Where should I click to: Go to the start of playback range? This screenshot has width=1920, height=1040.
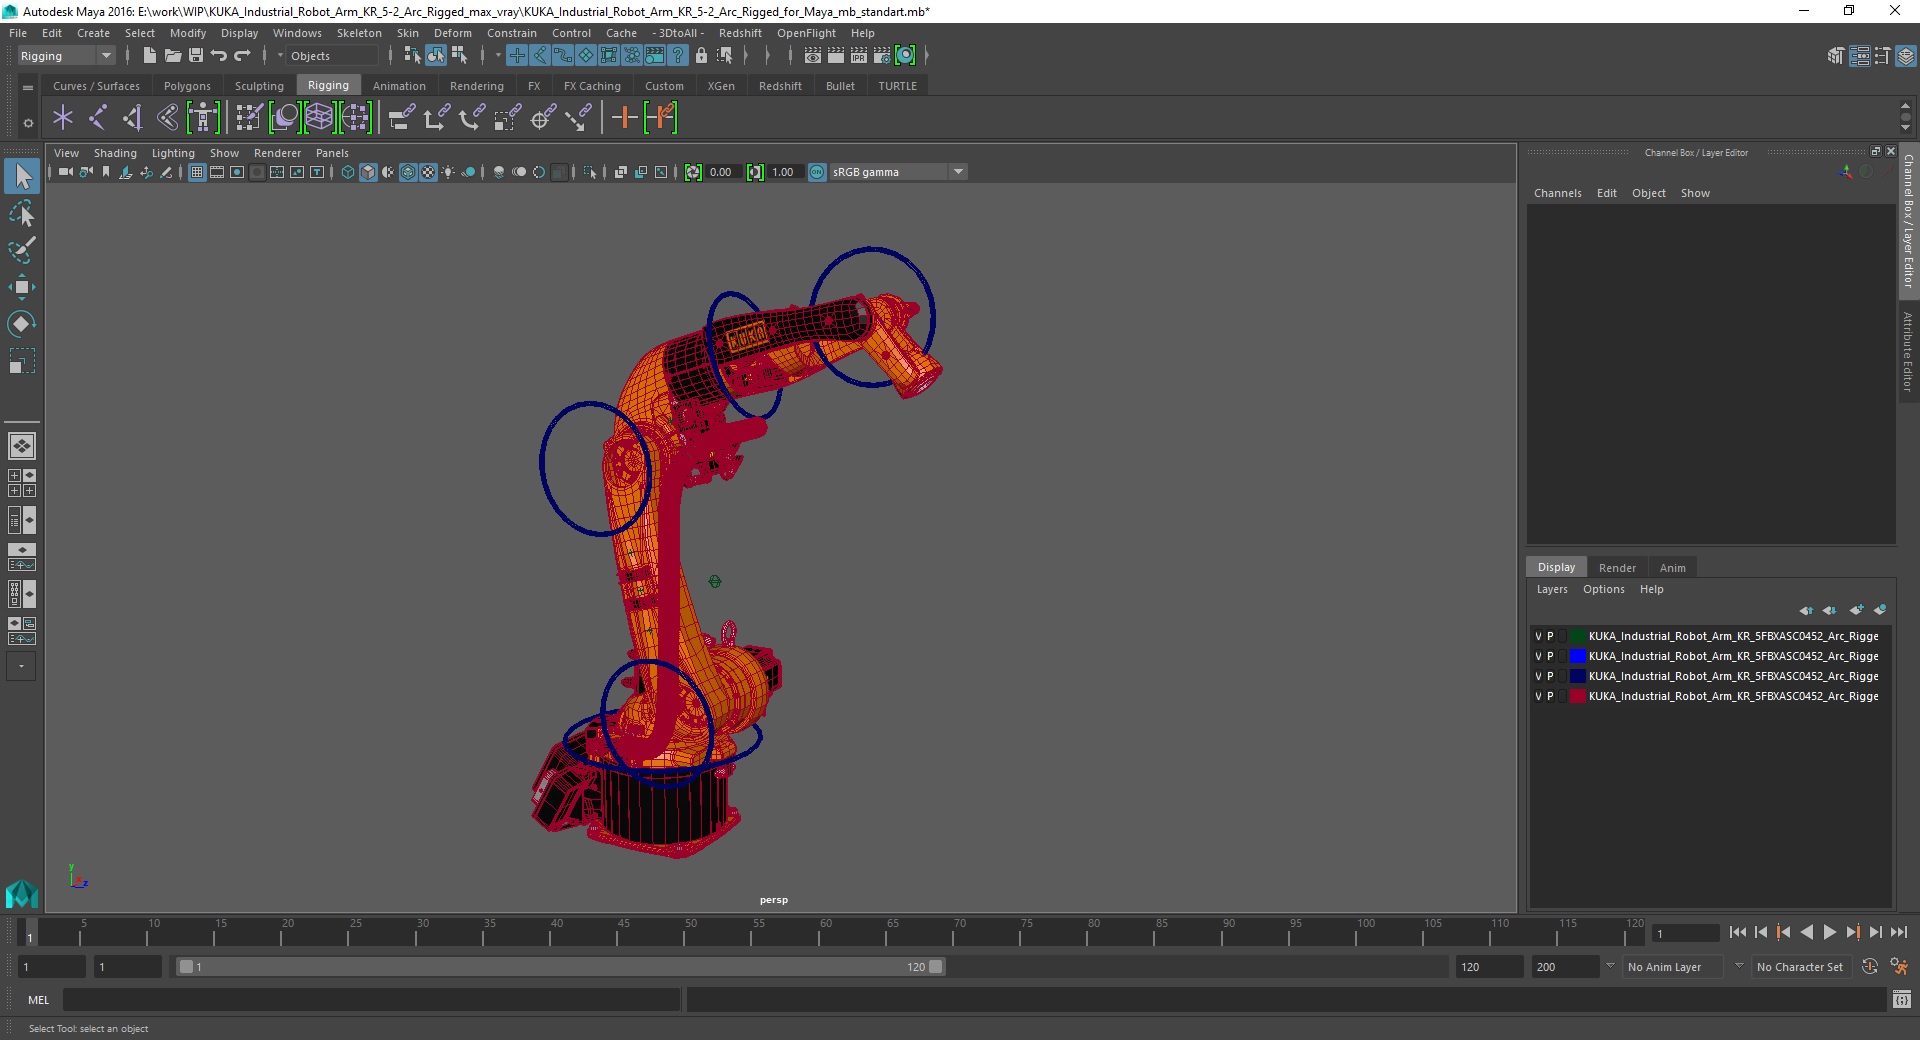coord(1737,932)
